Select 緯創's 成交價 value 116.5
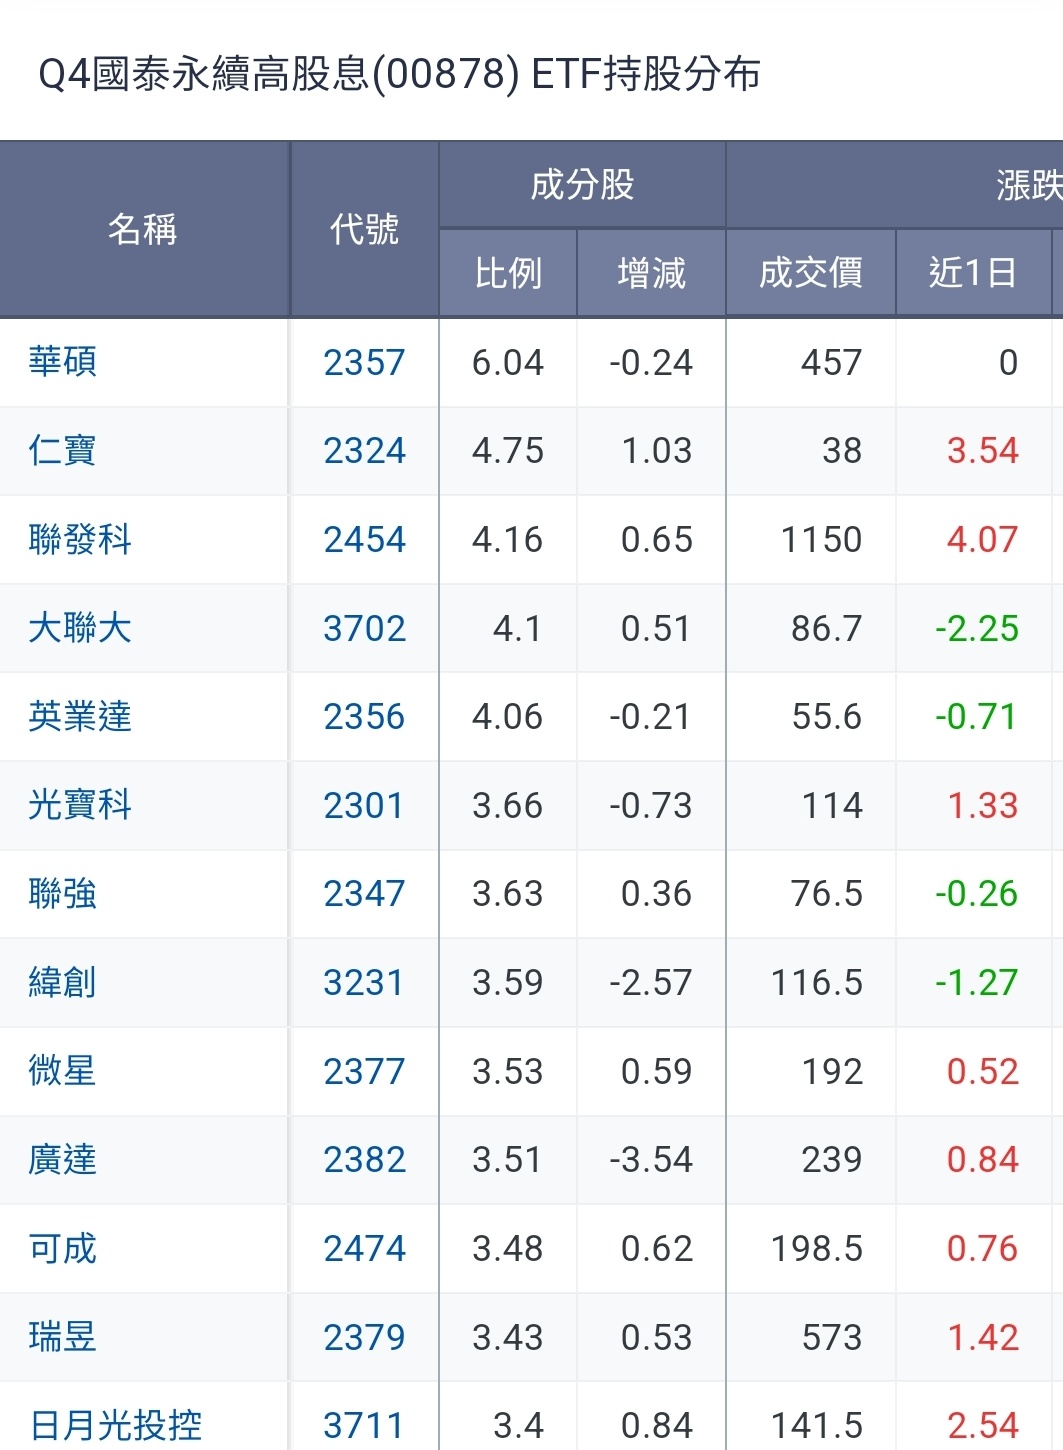1063x1450 pixels. click(817, 983)
